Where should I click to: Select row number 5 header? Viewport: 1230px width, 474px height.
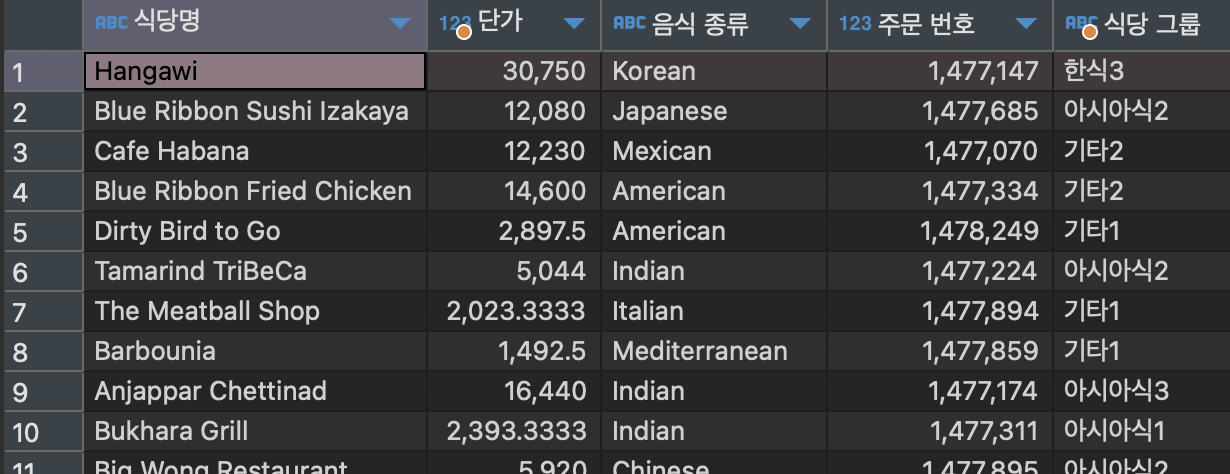click(41, 231)
